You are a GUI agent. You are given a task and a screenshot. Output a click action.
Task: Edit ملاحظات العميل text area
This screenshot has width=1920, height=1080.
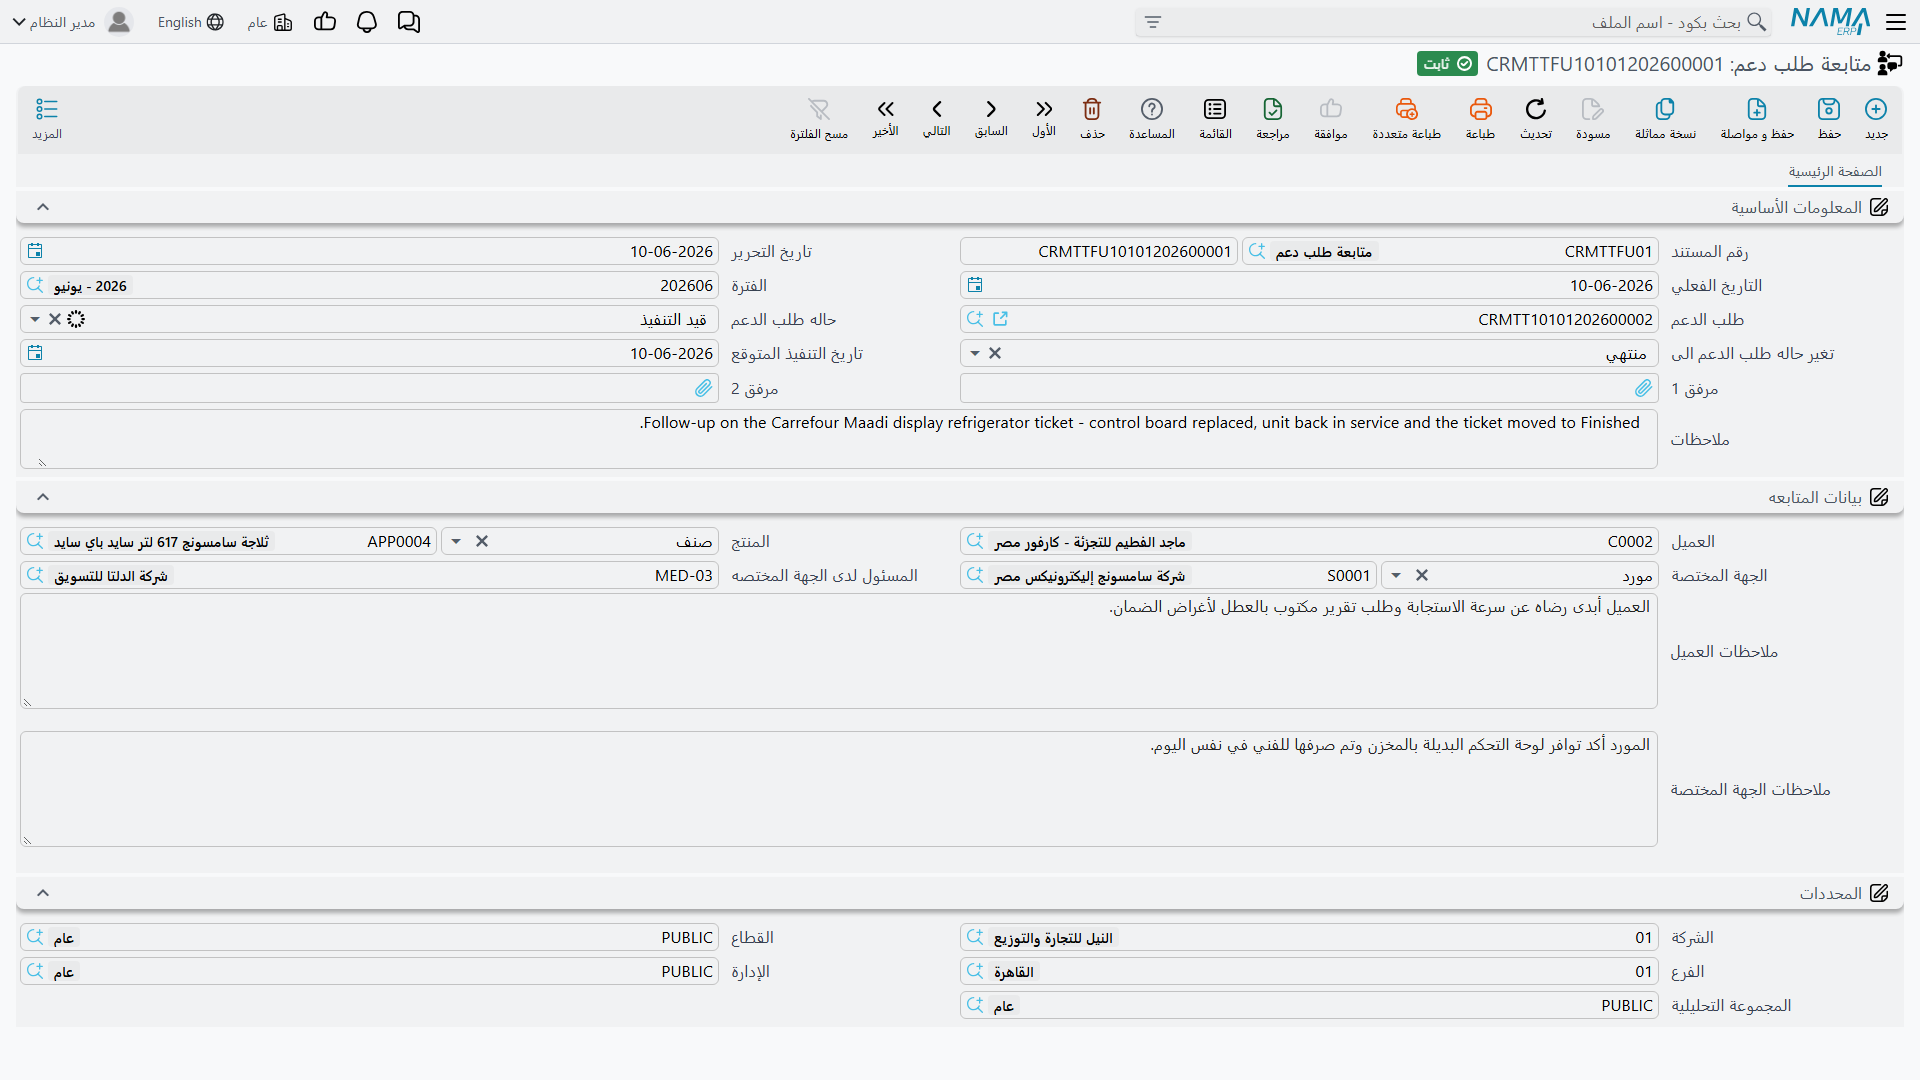coord(839,651)
